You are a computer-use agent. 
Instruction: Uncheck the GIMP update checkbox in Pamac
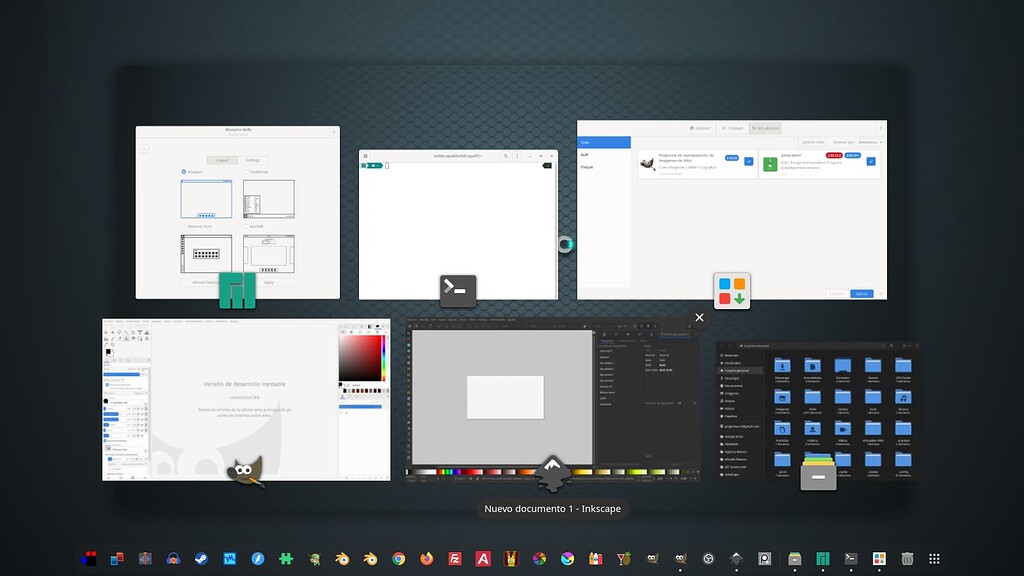pos(748,161)
